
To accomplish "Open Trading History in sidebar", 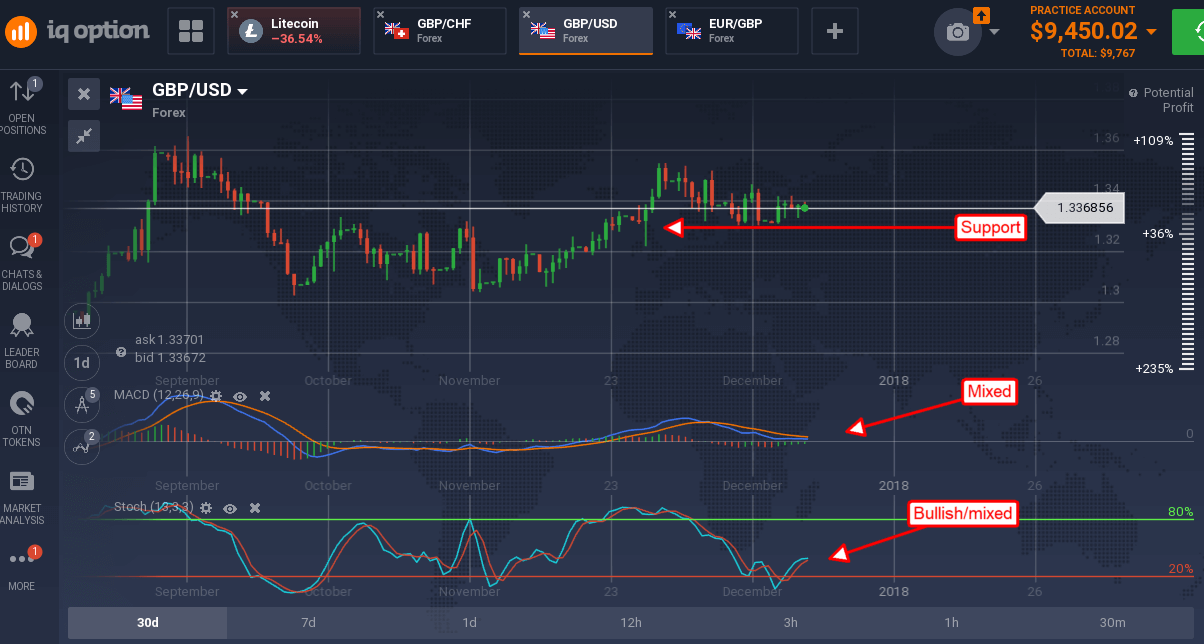I will pos(22,186).
